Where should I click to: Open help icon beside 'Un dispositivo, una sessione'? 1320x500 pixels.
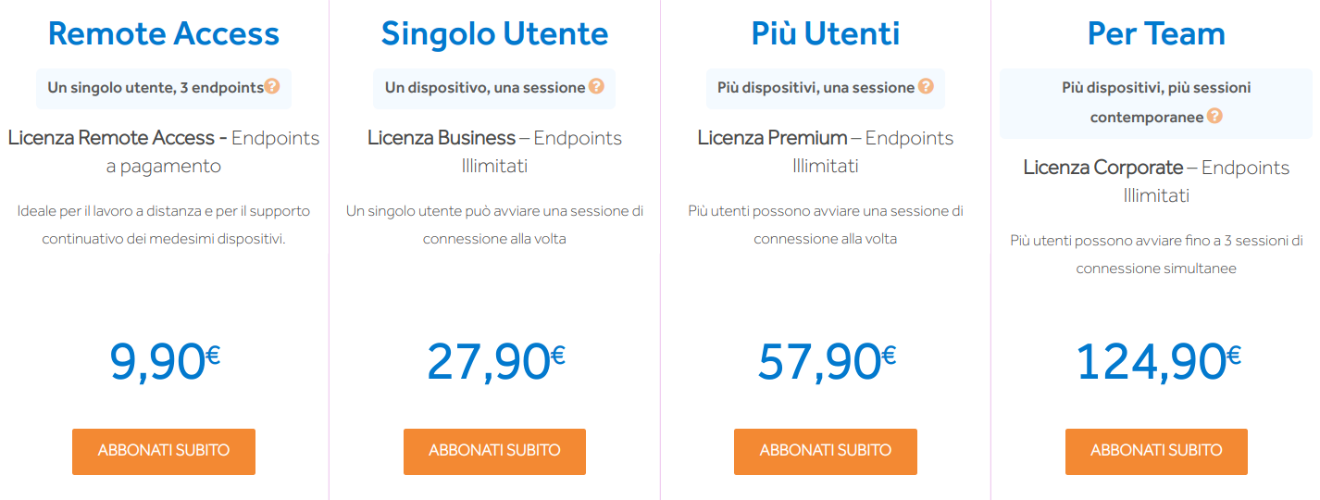point(596,87)
